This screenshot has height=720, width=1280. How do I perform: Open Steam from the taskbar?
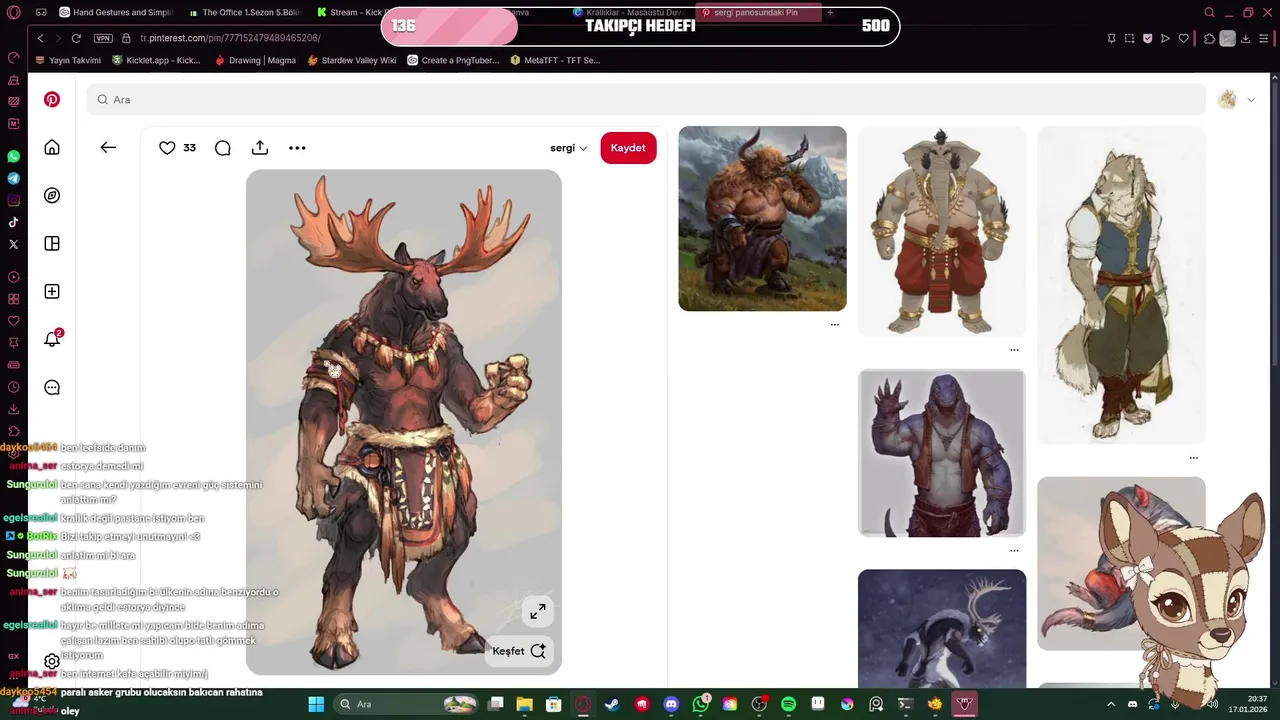612,704
